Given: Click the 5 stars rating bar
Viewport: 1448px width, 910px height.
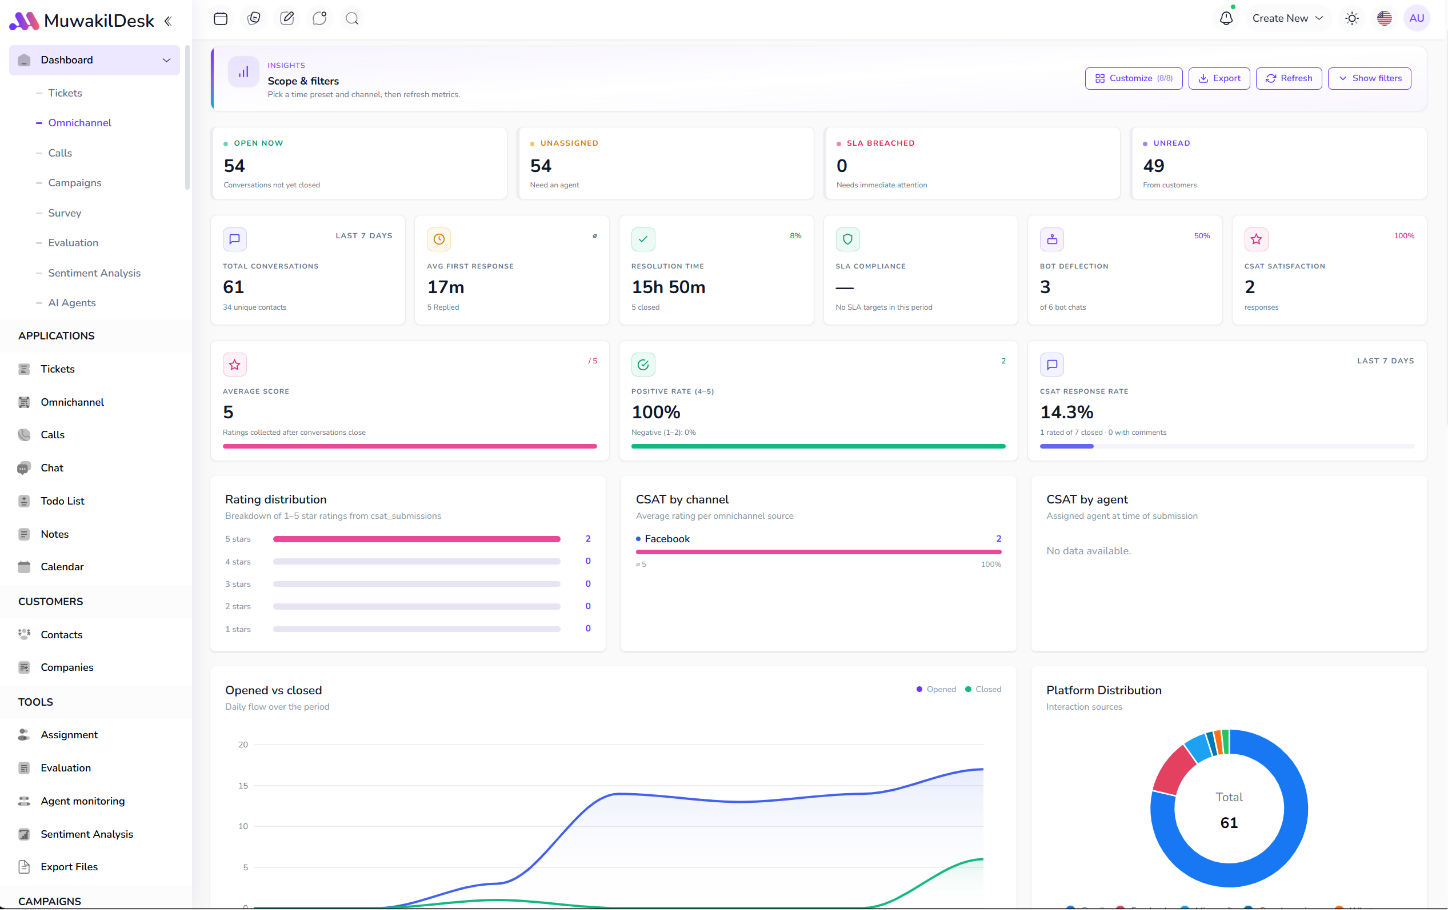Looking at the screenshot, I should click(x=416, y=539).
